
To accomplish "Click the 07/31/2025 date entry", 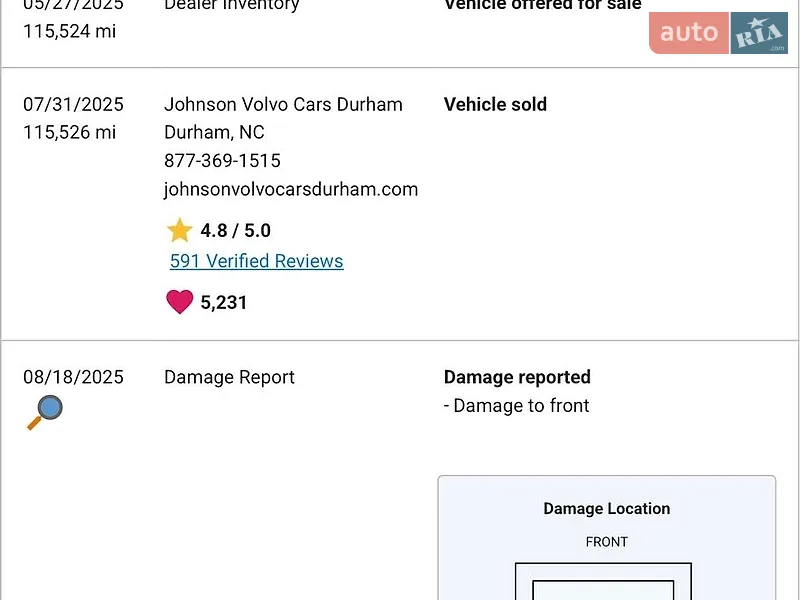I will tap(73, 104).
